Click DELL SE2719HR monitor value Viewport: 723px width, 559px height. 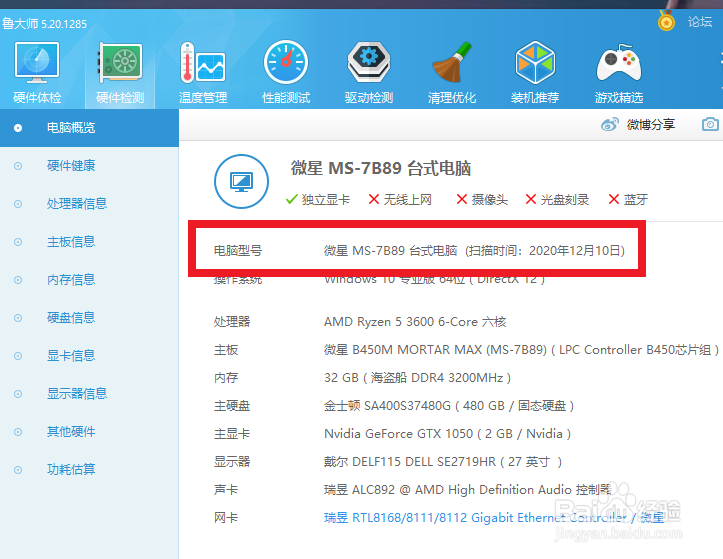[x=443, y=462]
